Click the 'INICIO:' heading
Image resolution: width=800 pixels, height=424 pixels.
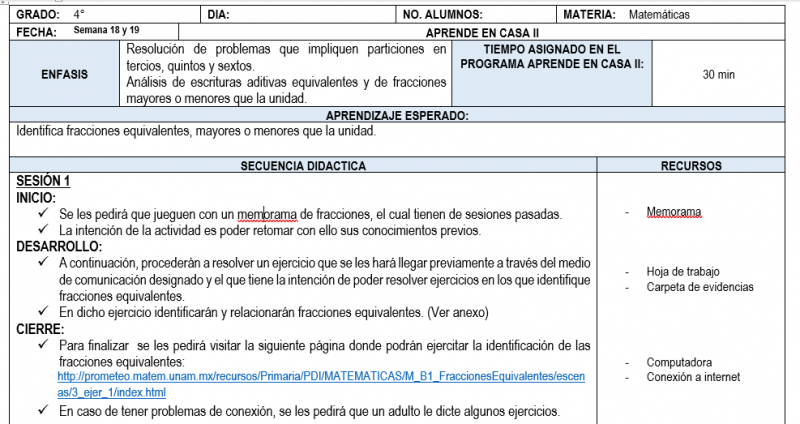tap(36, 197)
